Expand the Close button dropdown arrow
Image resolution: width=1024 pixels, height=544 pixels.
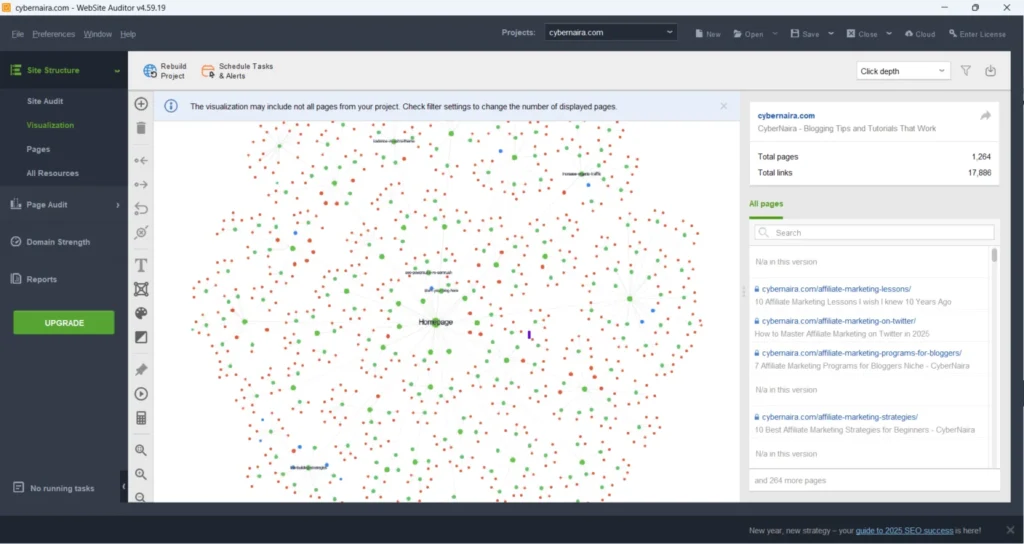tap(889, 33)
